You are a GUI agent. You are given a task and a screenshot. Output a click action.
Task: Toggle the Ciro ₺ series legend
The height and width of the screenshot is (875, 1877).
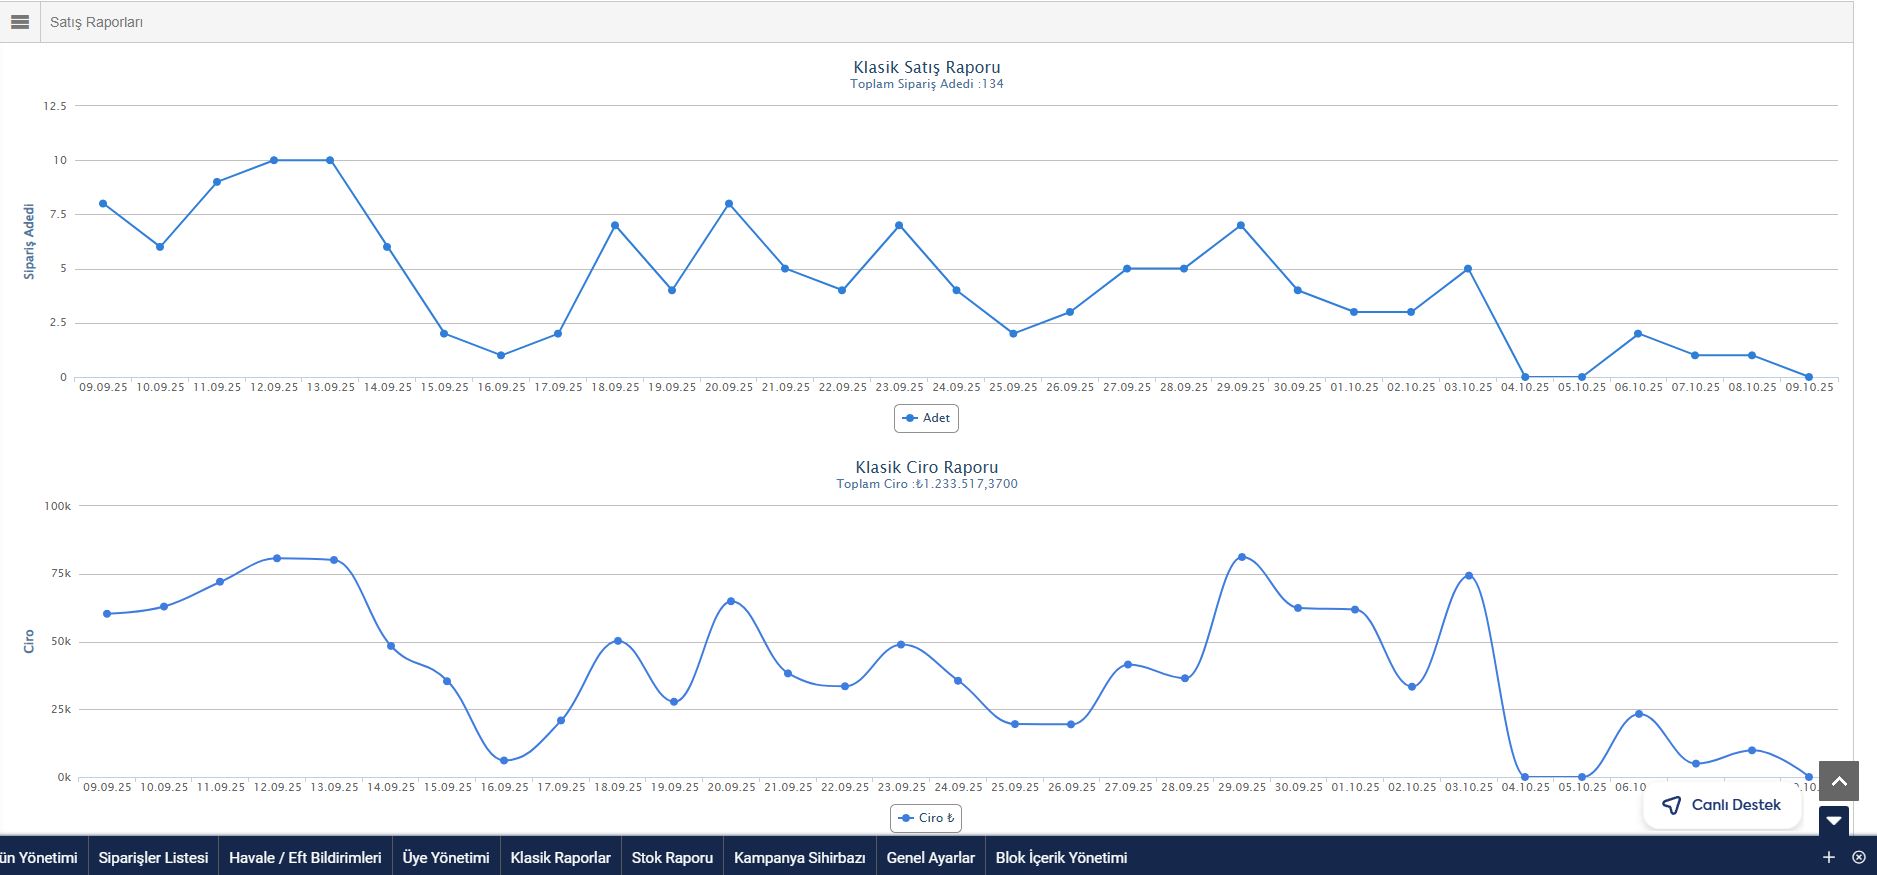click(x=926, y=818)
